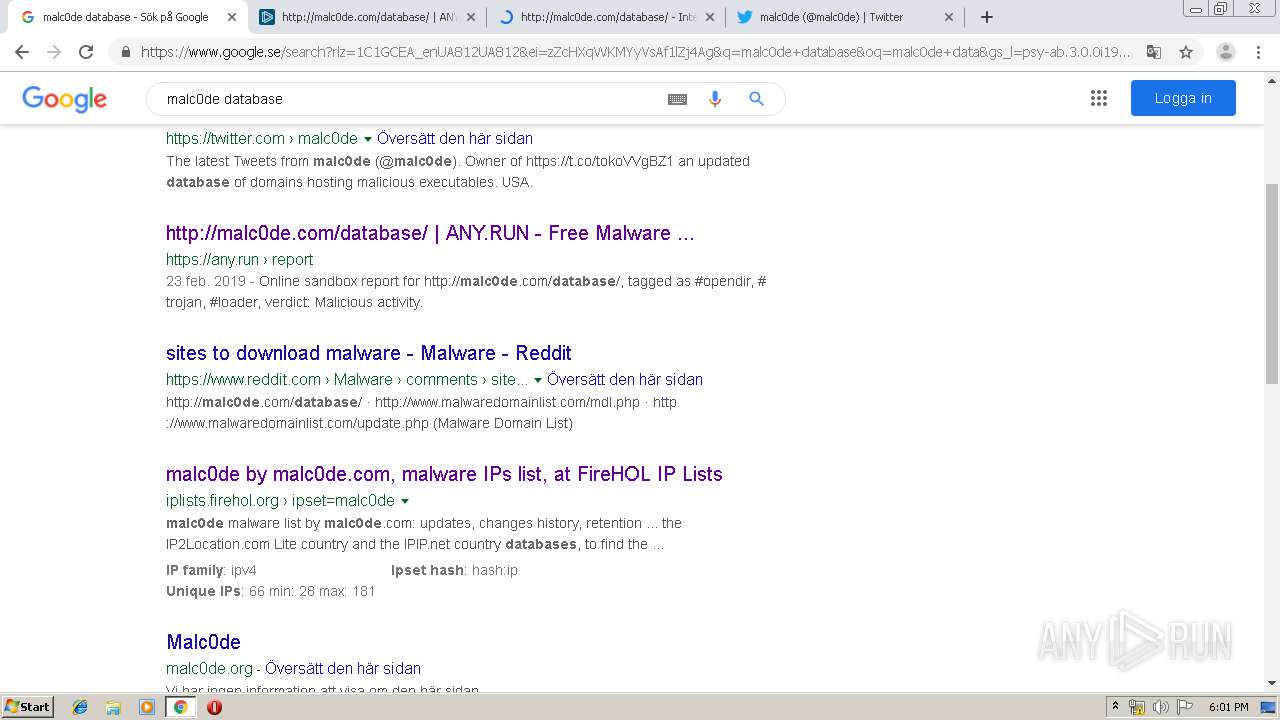Go back using the browser back arrow

(x=22, y=52)
